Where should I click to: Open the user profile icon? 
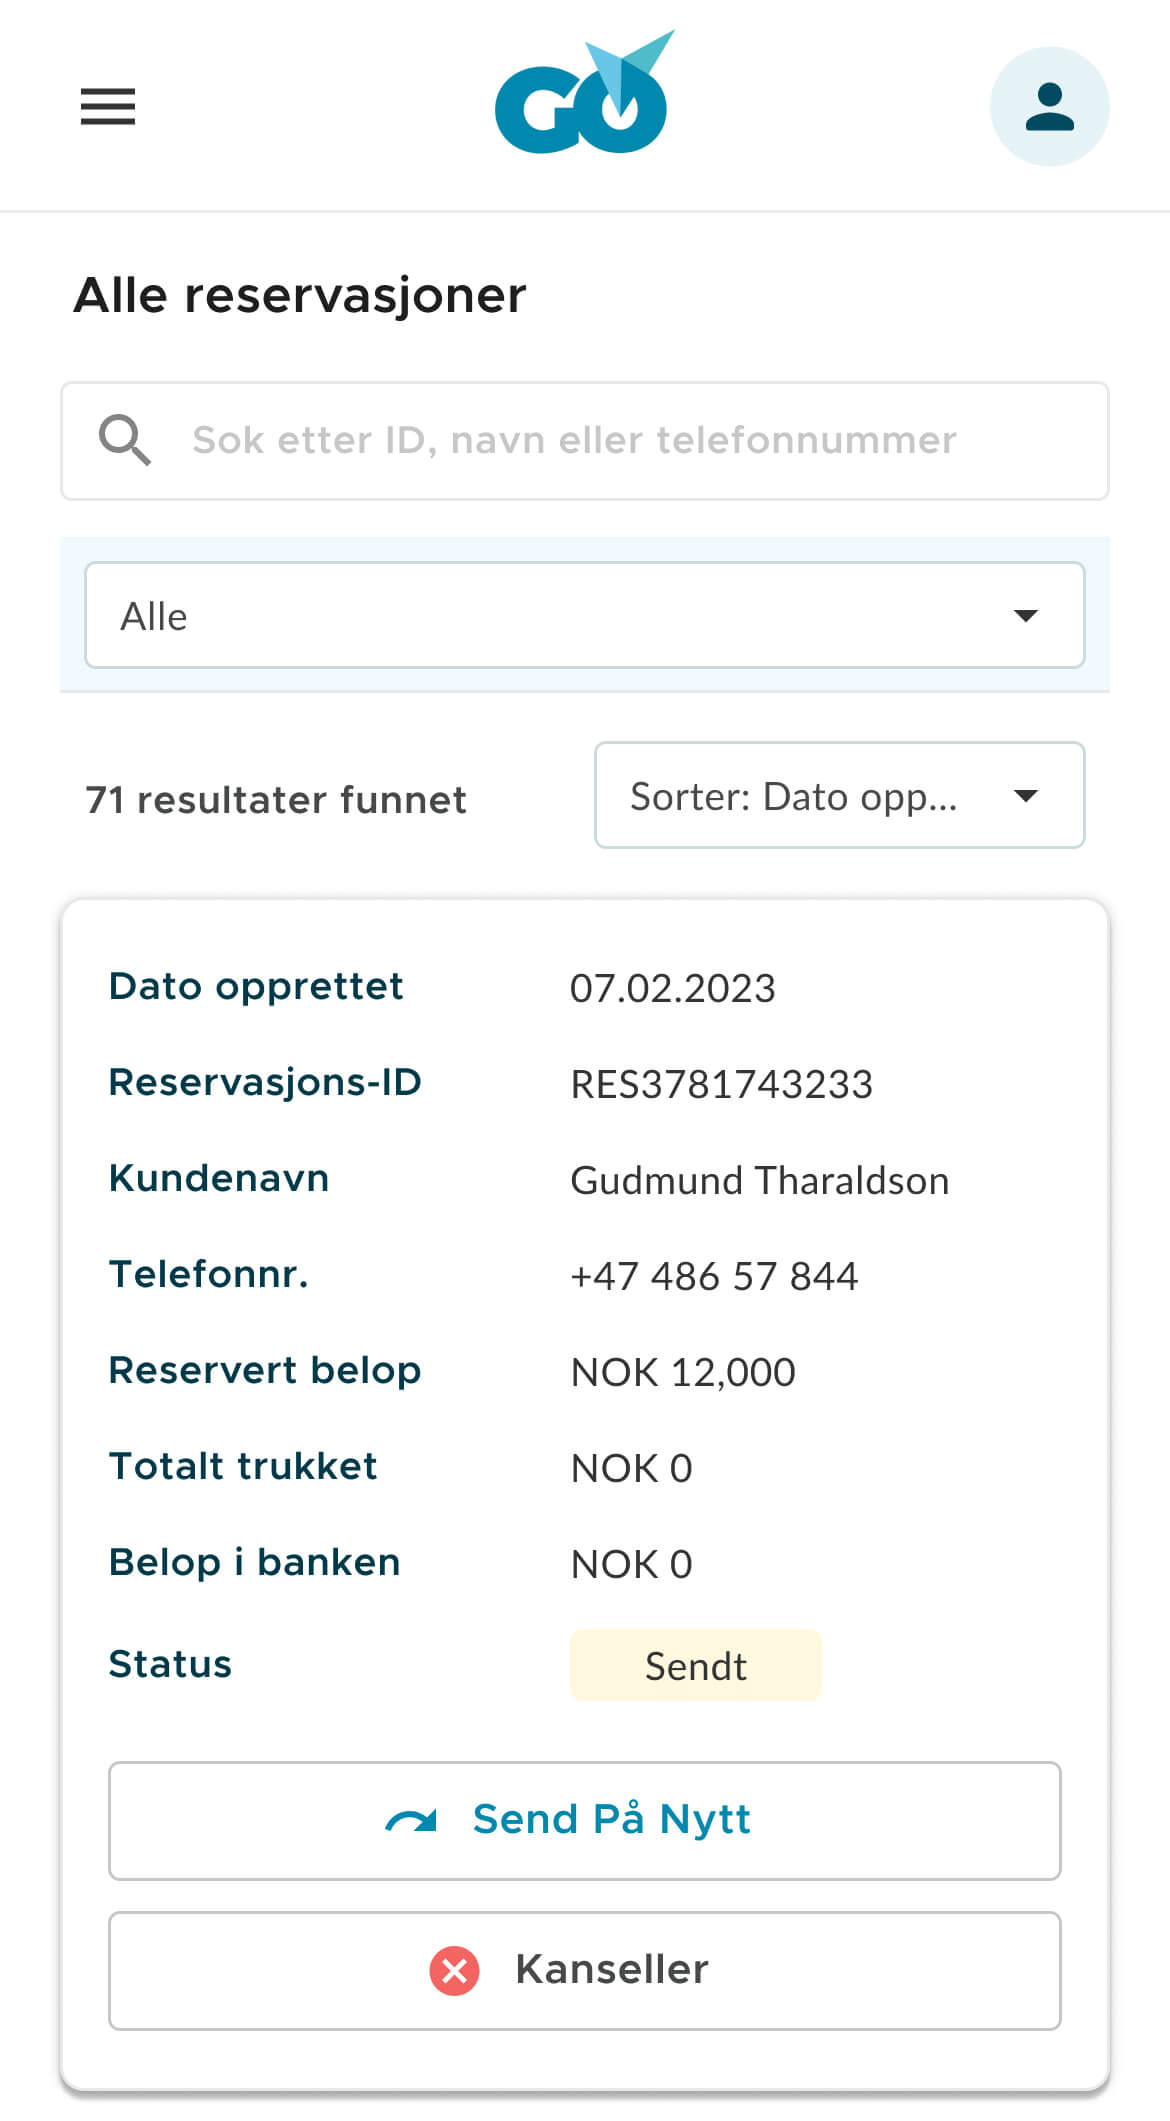tap(1049, 106)
